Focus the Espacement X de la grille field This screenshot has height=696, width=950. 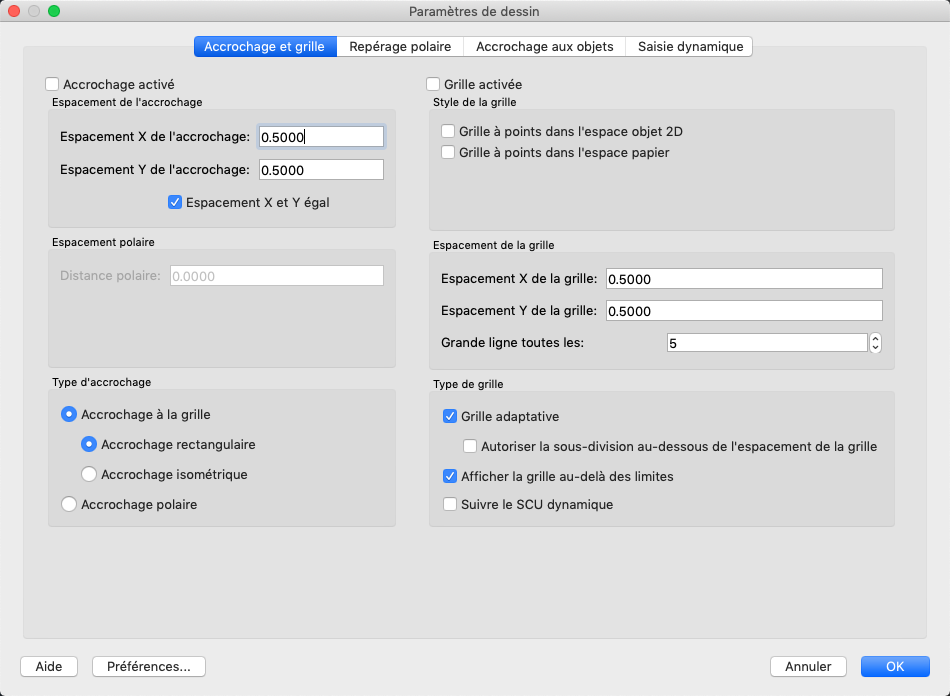744,279
